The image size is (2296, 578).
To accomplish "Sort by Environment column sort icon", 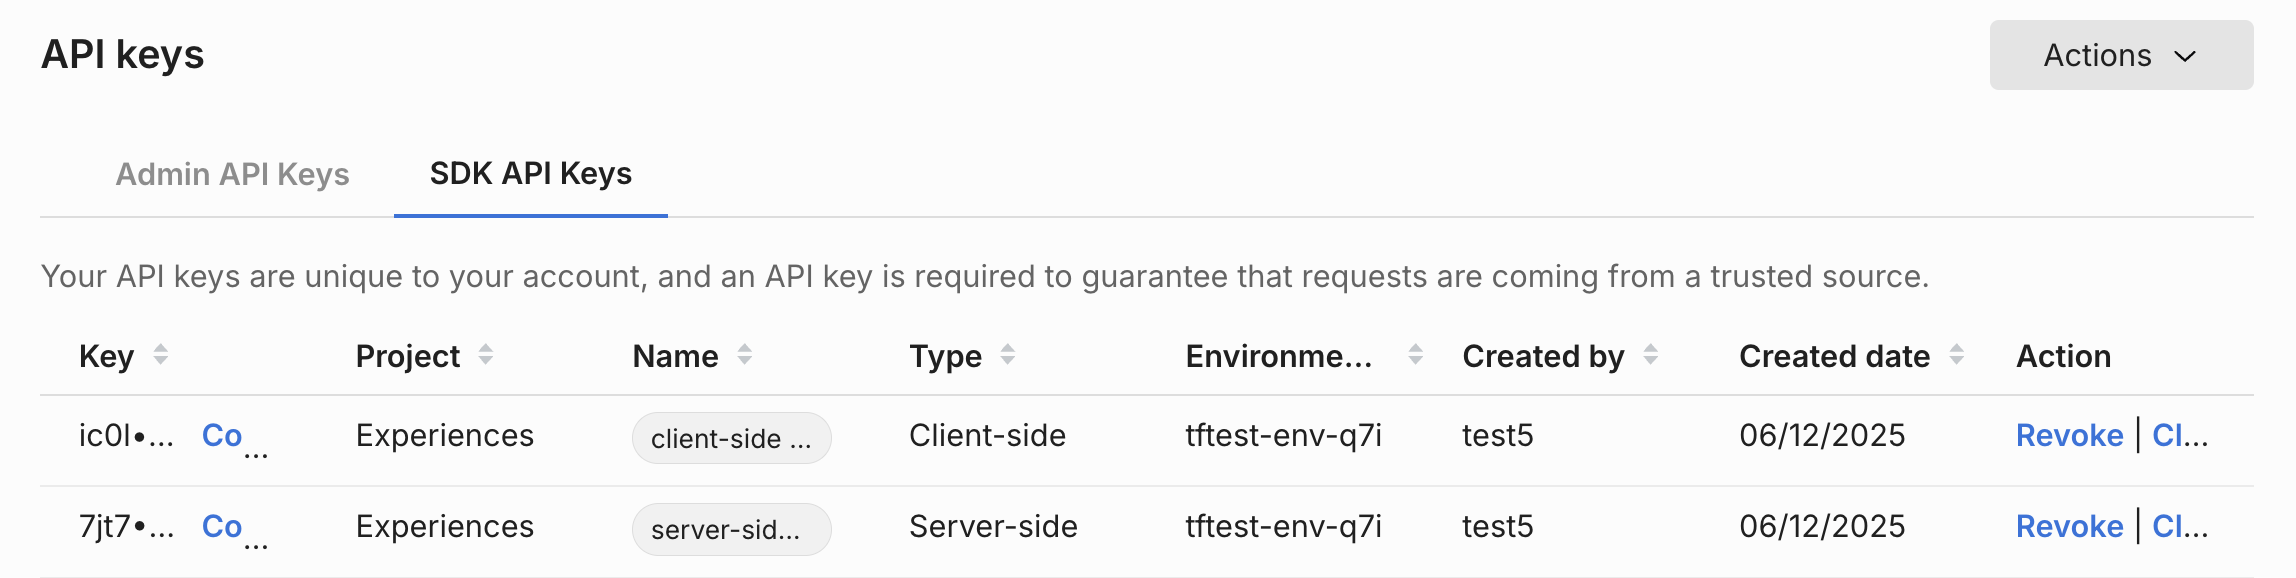I will [x=1415, y=355].
